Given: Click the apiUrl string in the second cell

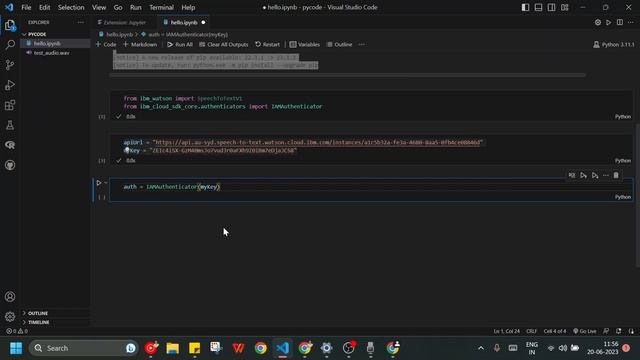Looking at the screenshot, I should tap(318, 142).
